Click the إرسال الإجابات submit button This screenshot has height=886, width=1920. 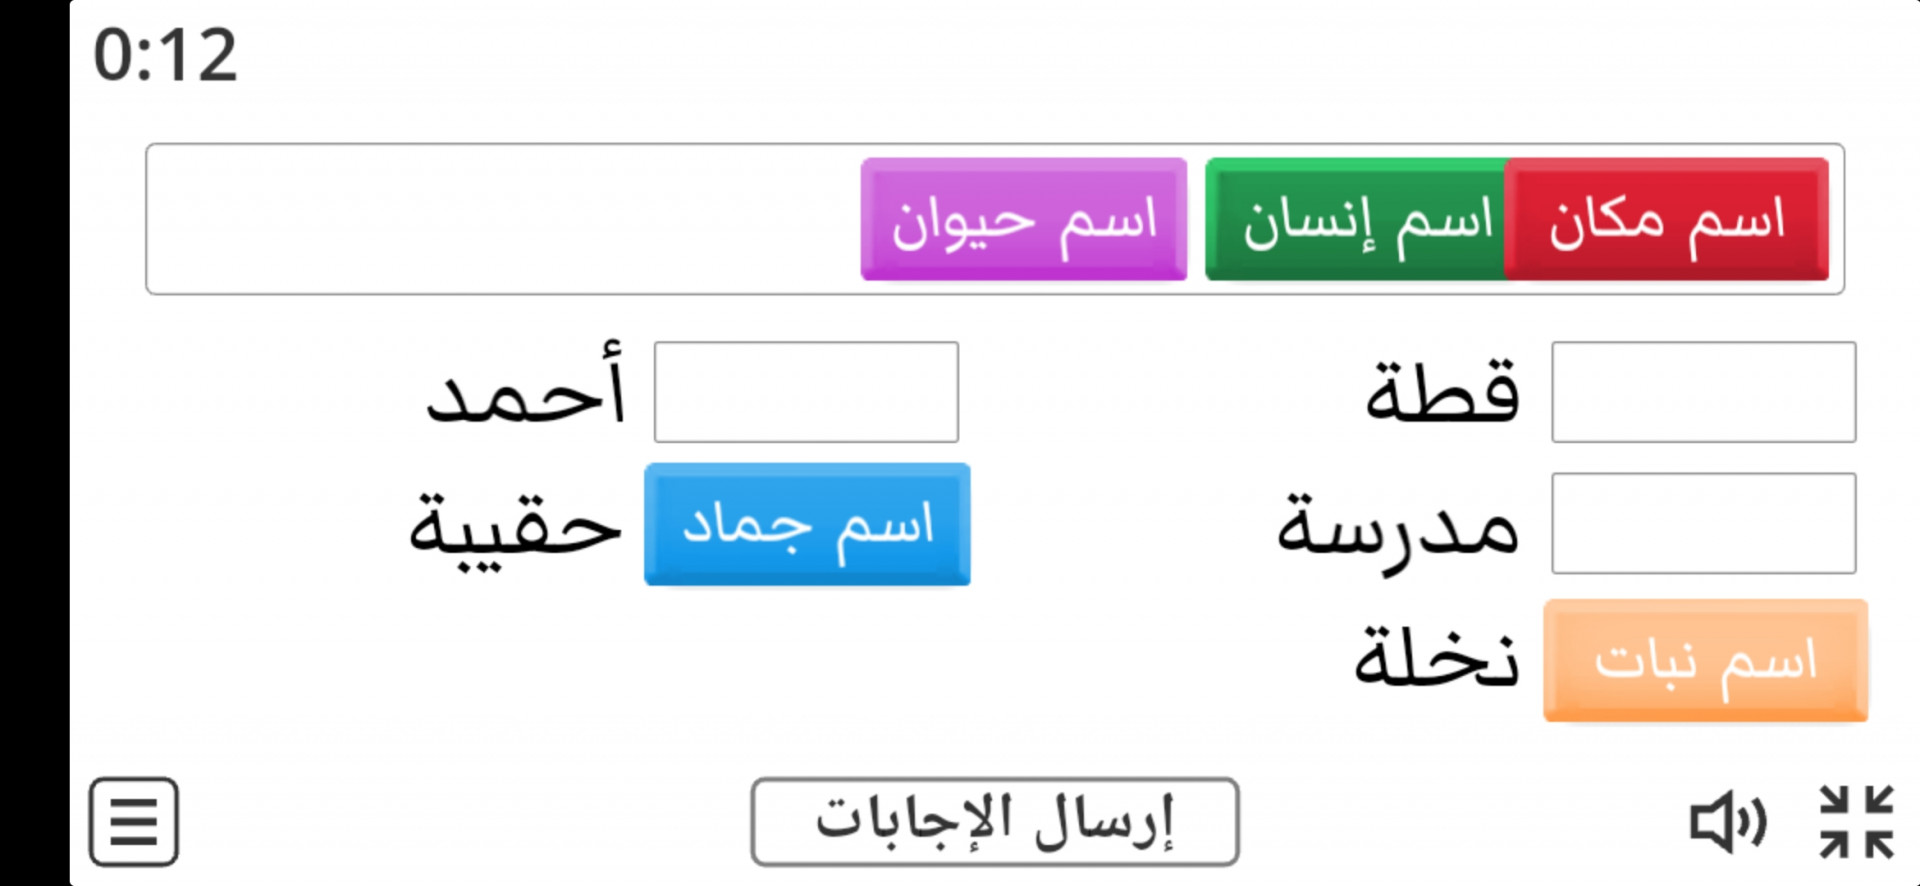(995, 821)
